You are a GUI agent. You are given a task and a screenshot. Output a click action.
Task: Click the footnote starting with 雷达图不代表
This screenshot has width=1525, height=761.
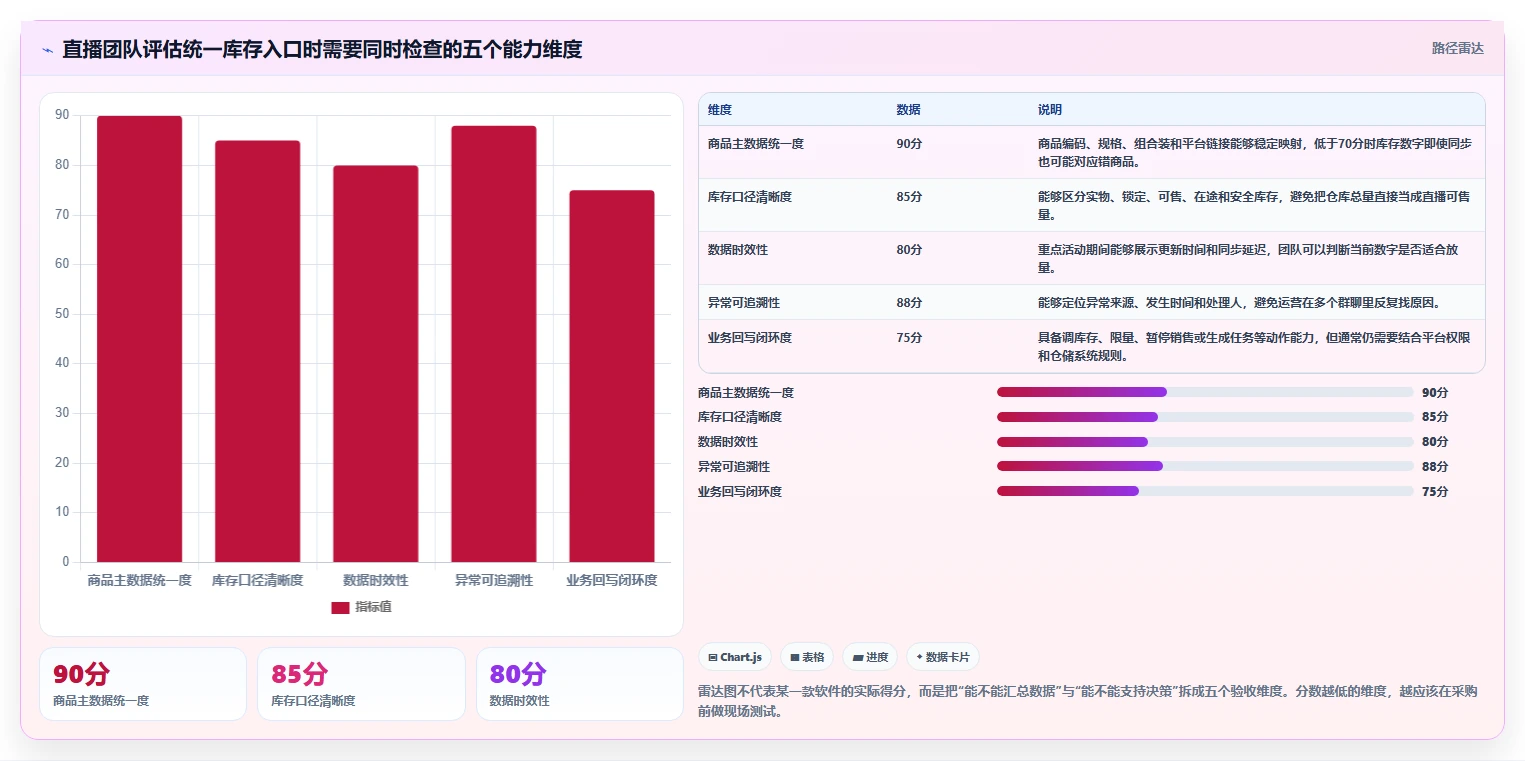(x=1088, y=702)
